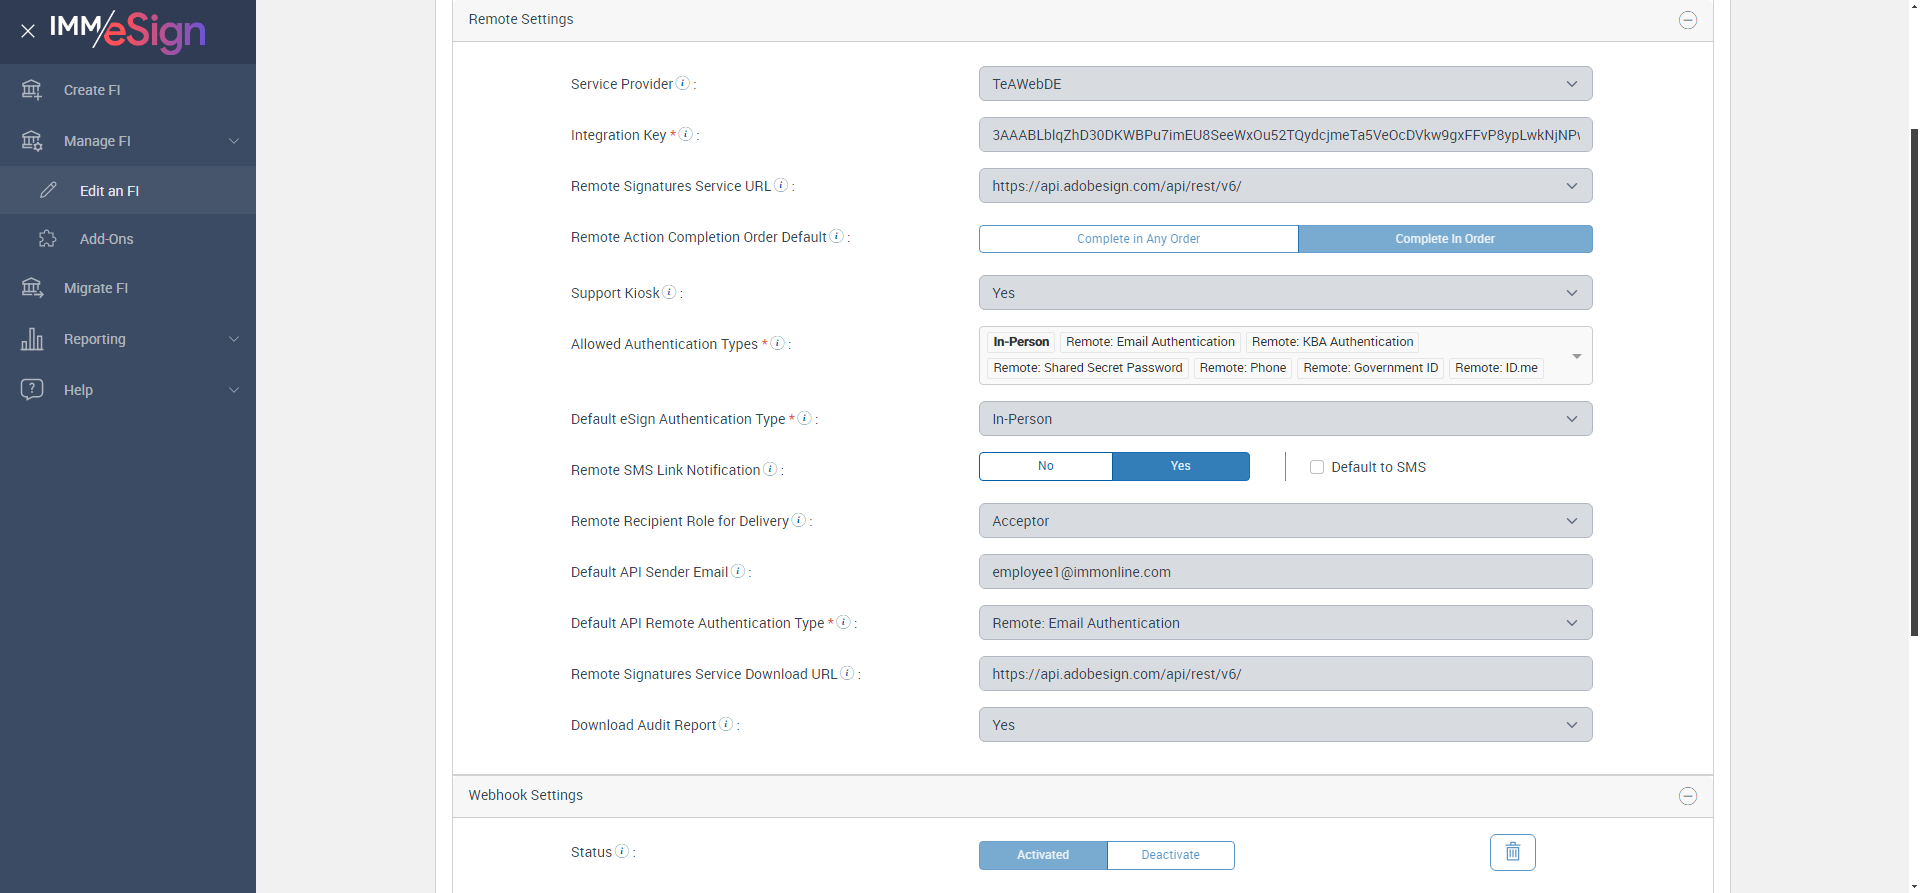Switch webhook status to Deactivate
Screen dimensions: 1920x893
point(1170,855)
